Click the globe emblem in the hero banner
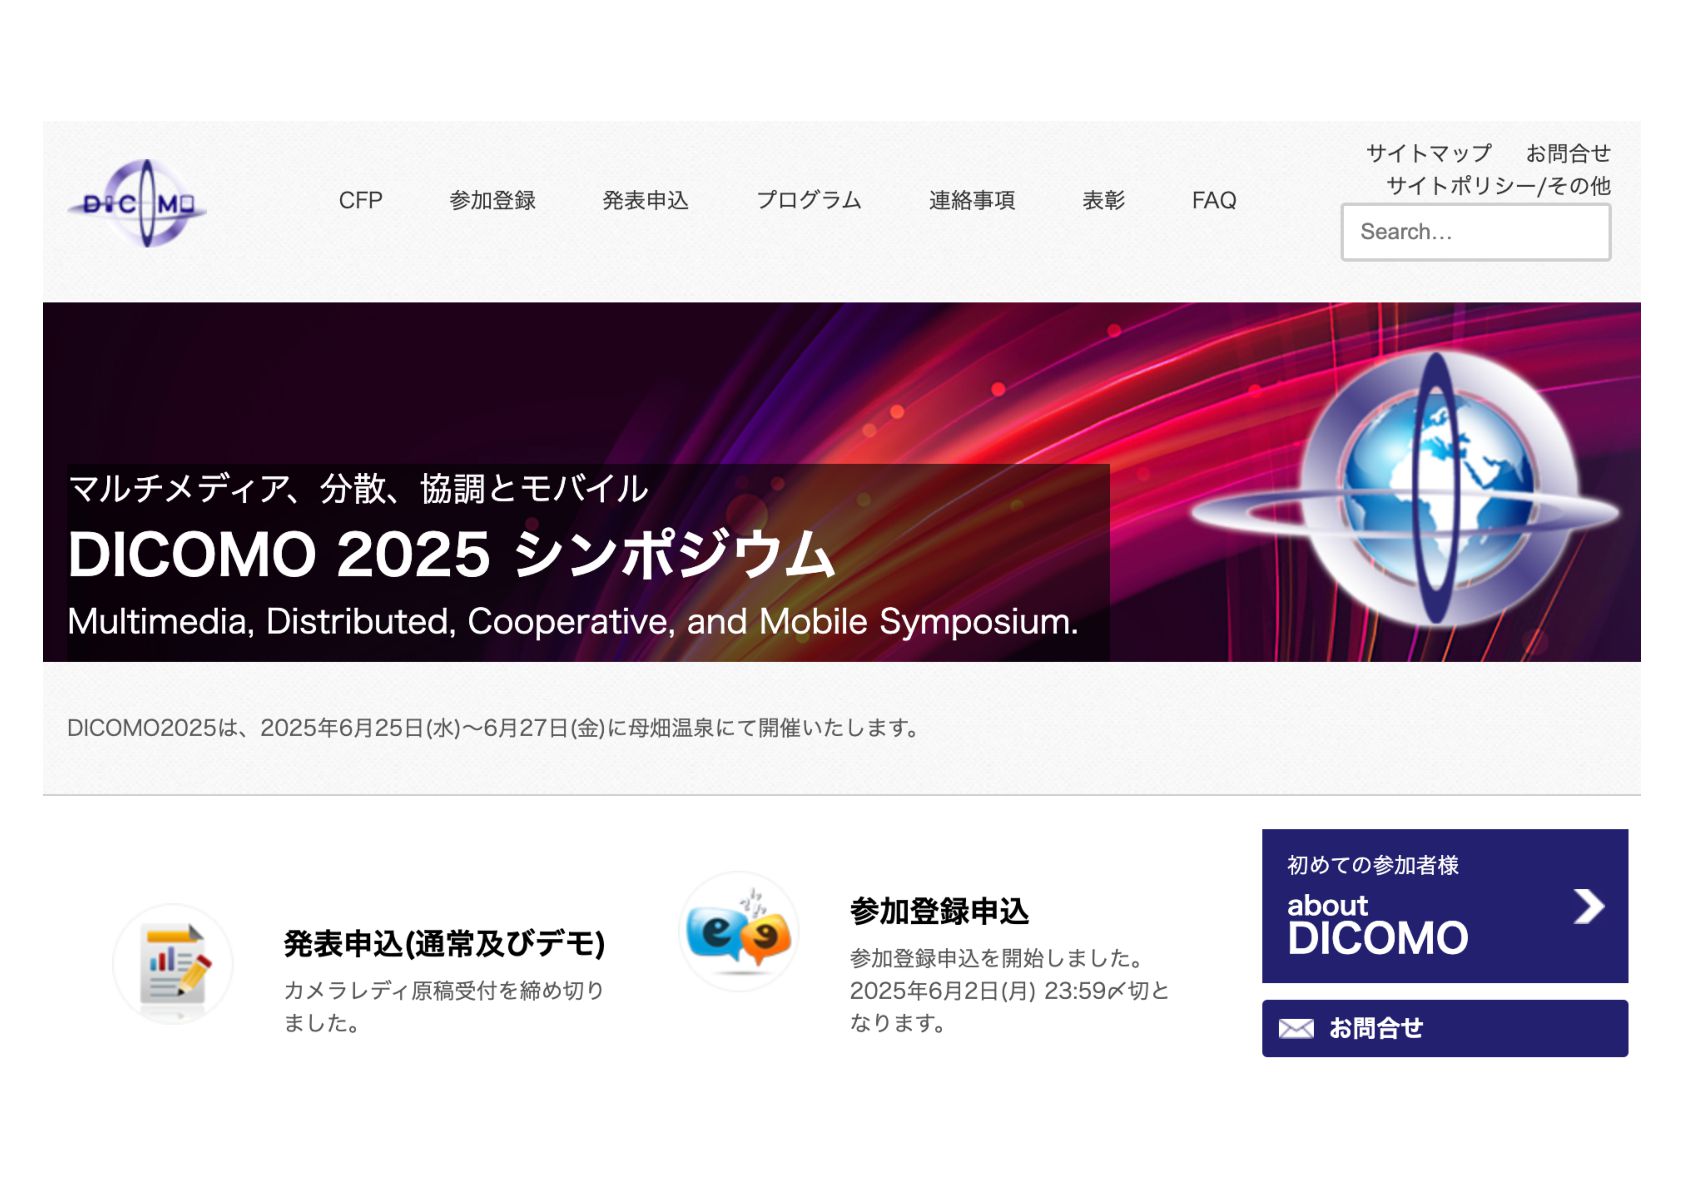Screen dimensions: 1684x1190 tap(1405, 490)
